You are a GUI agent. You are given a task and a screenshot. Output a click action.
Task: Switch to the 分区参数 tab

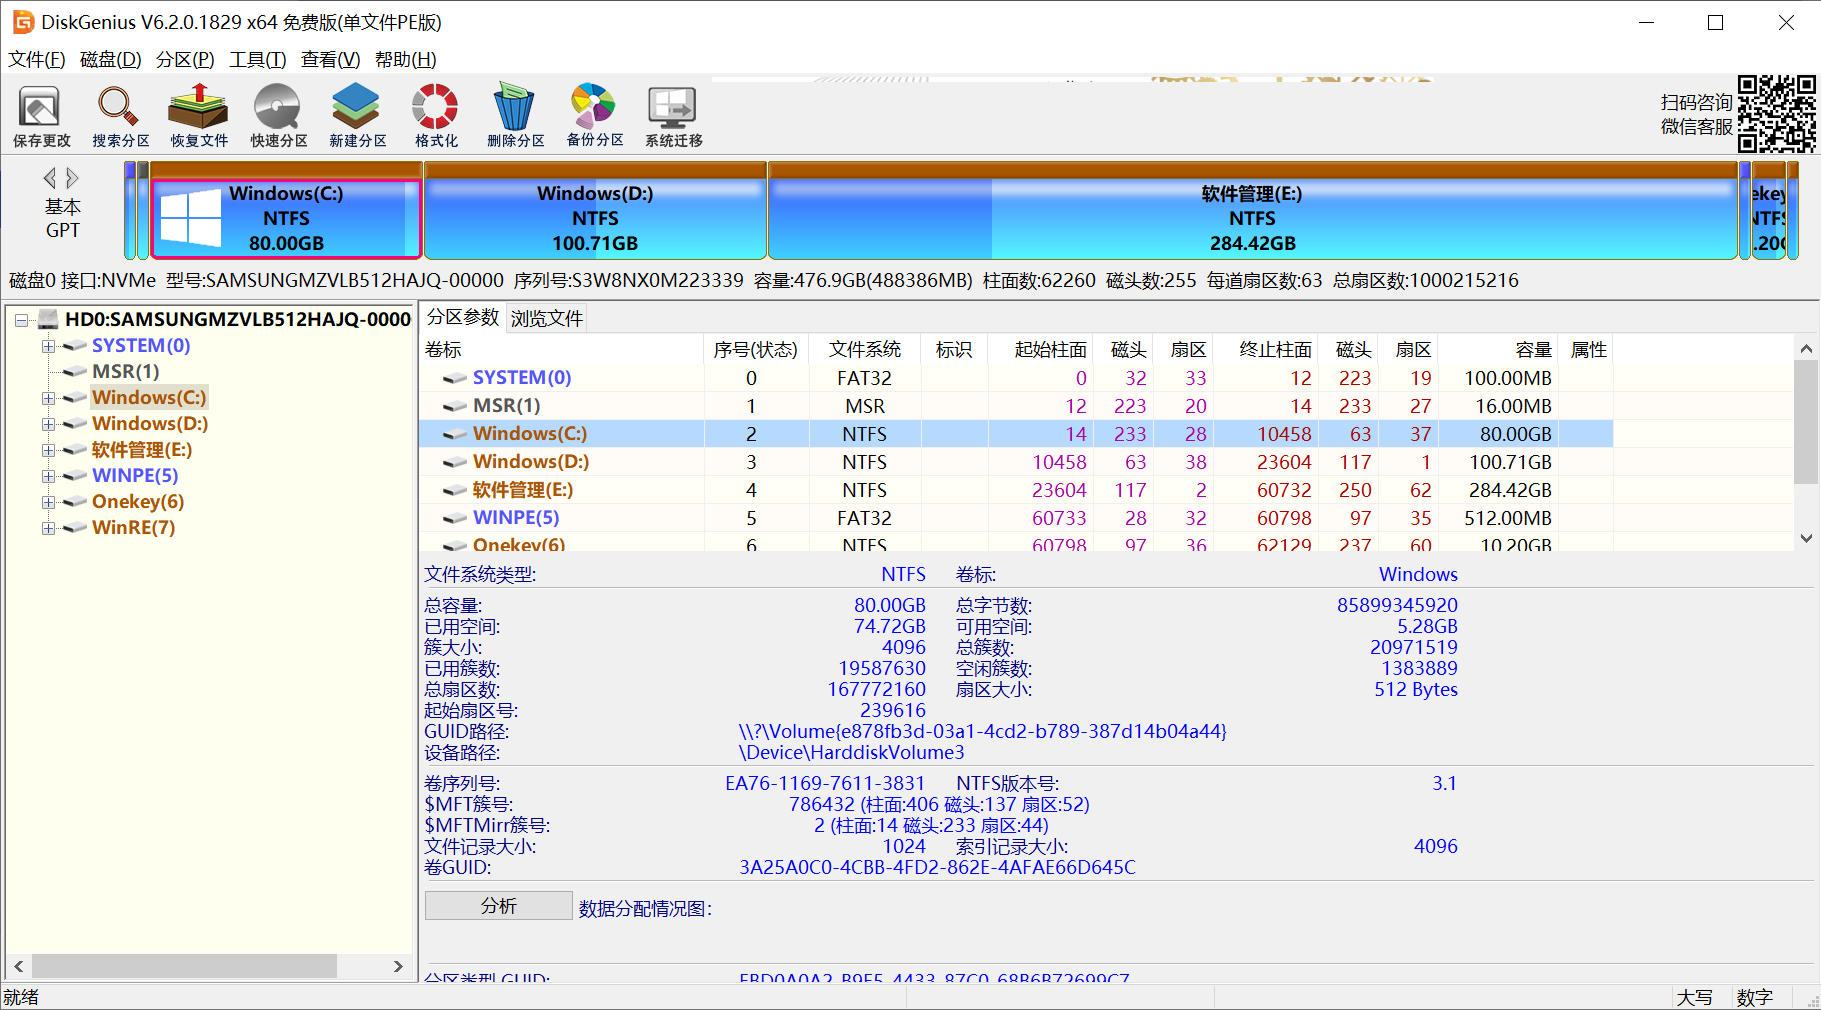[x=463, y=318]
